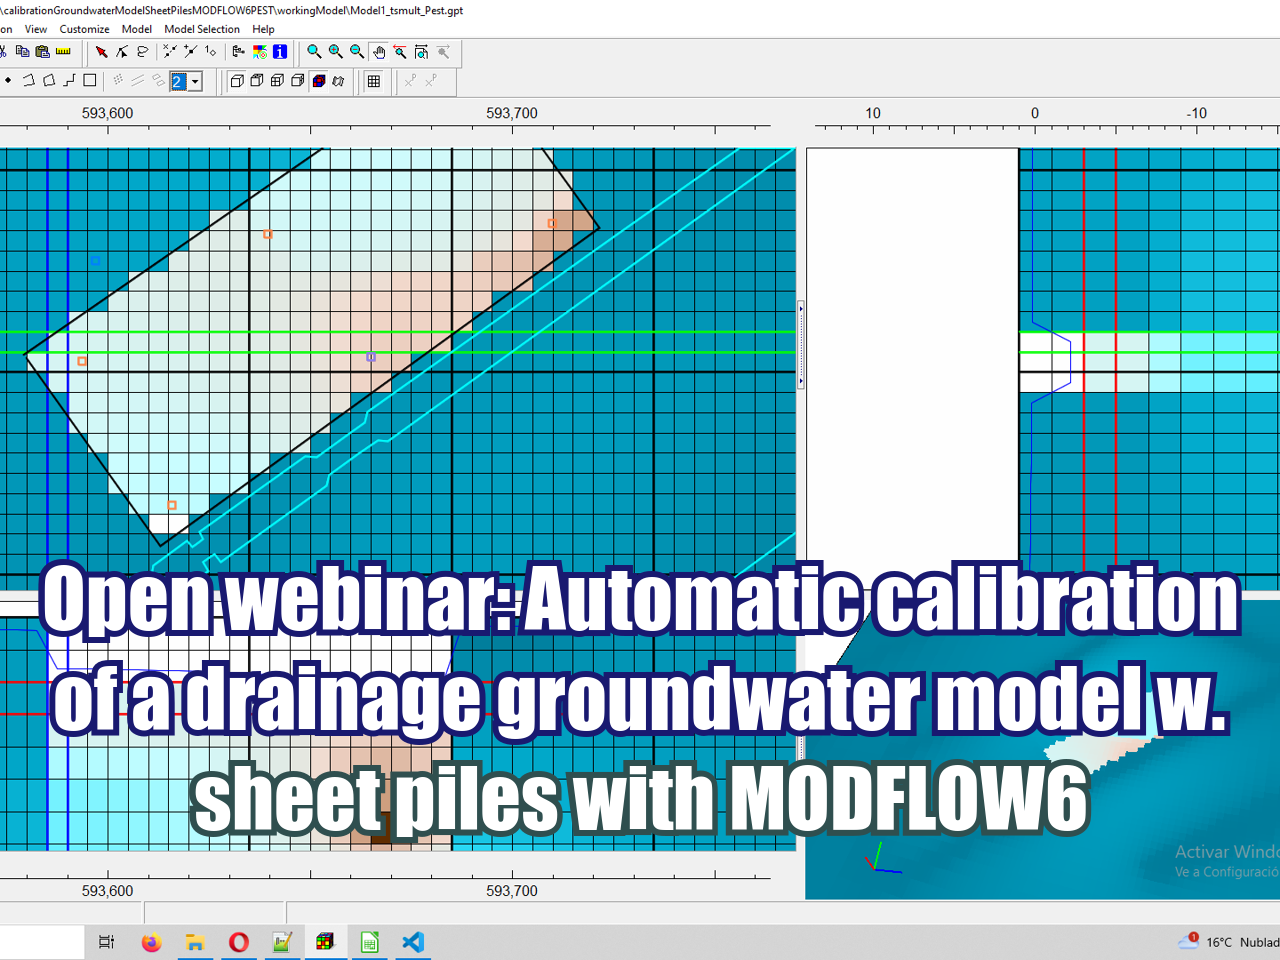1280x960 pixels.
Task: Open the Customize menu
Action: [84, 29]
